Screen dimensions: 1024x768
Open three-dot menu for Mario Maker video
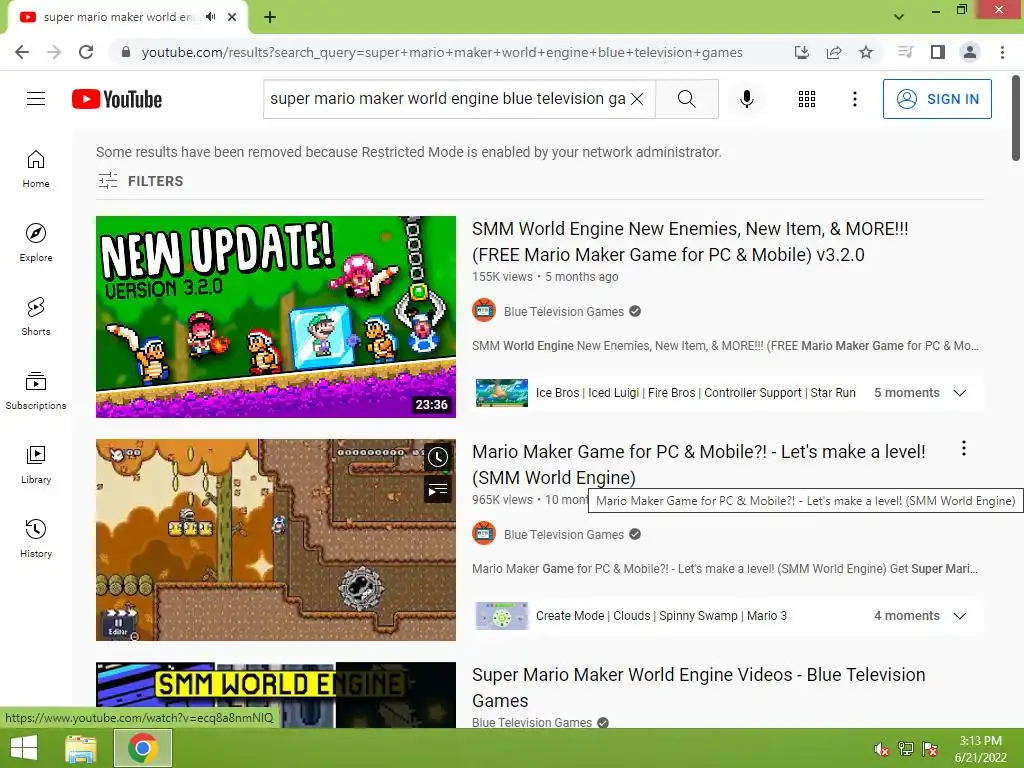pyautogui.click(x=963, y=449)
